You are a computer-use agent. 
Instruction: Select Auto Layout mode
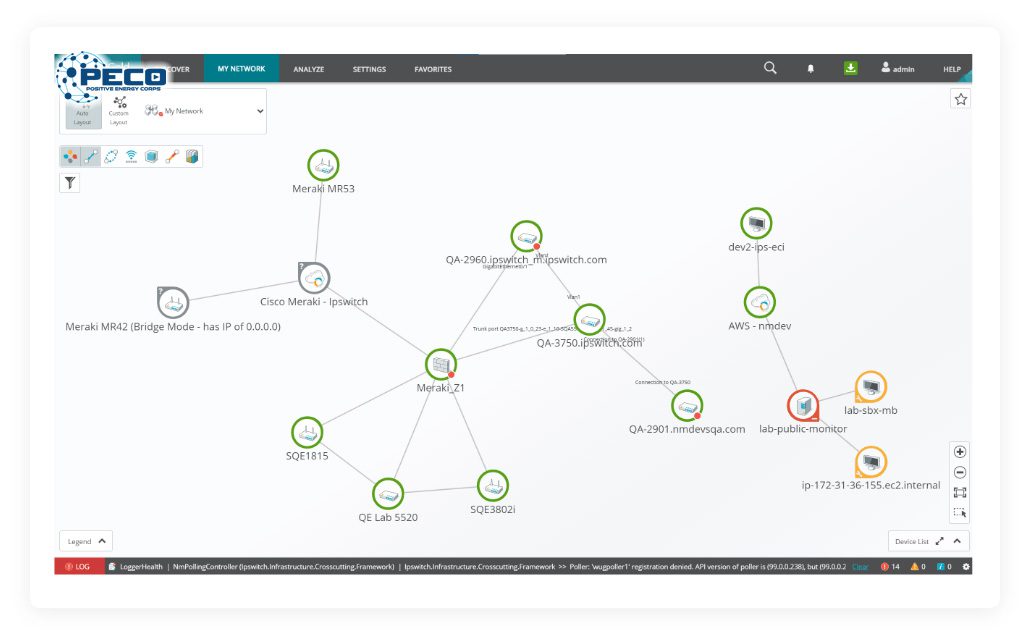coord(83,113)
